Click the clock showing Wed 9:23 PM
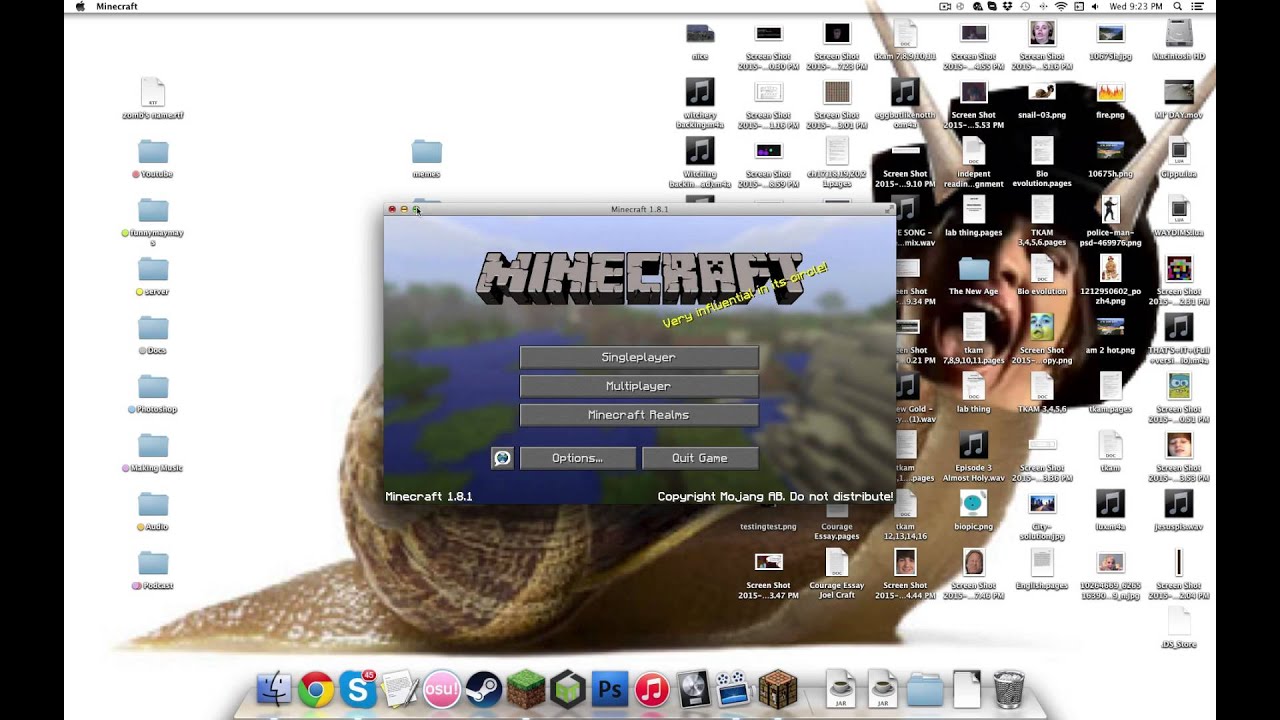Image resolution: width=1280 pixels, height=720 pixels. pos(1136,6)
